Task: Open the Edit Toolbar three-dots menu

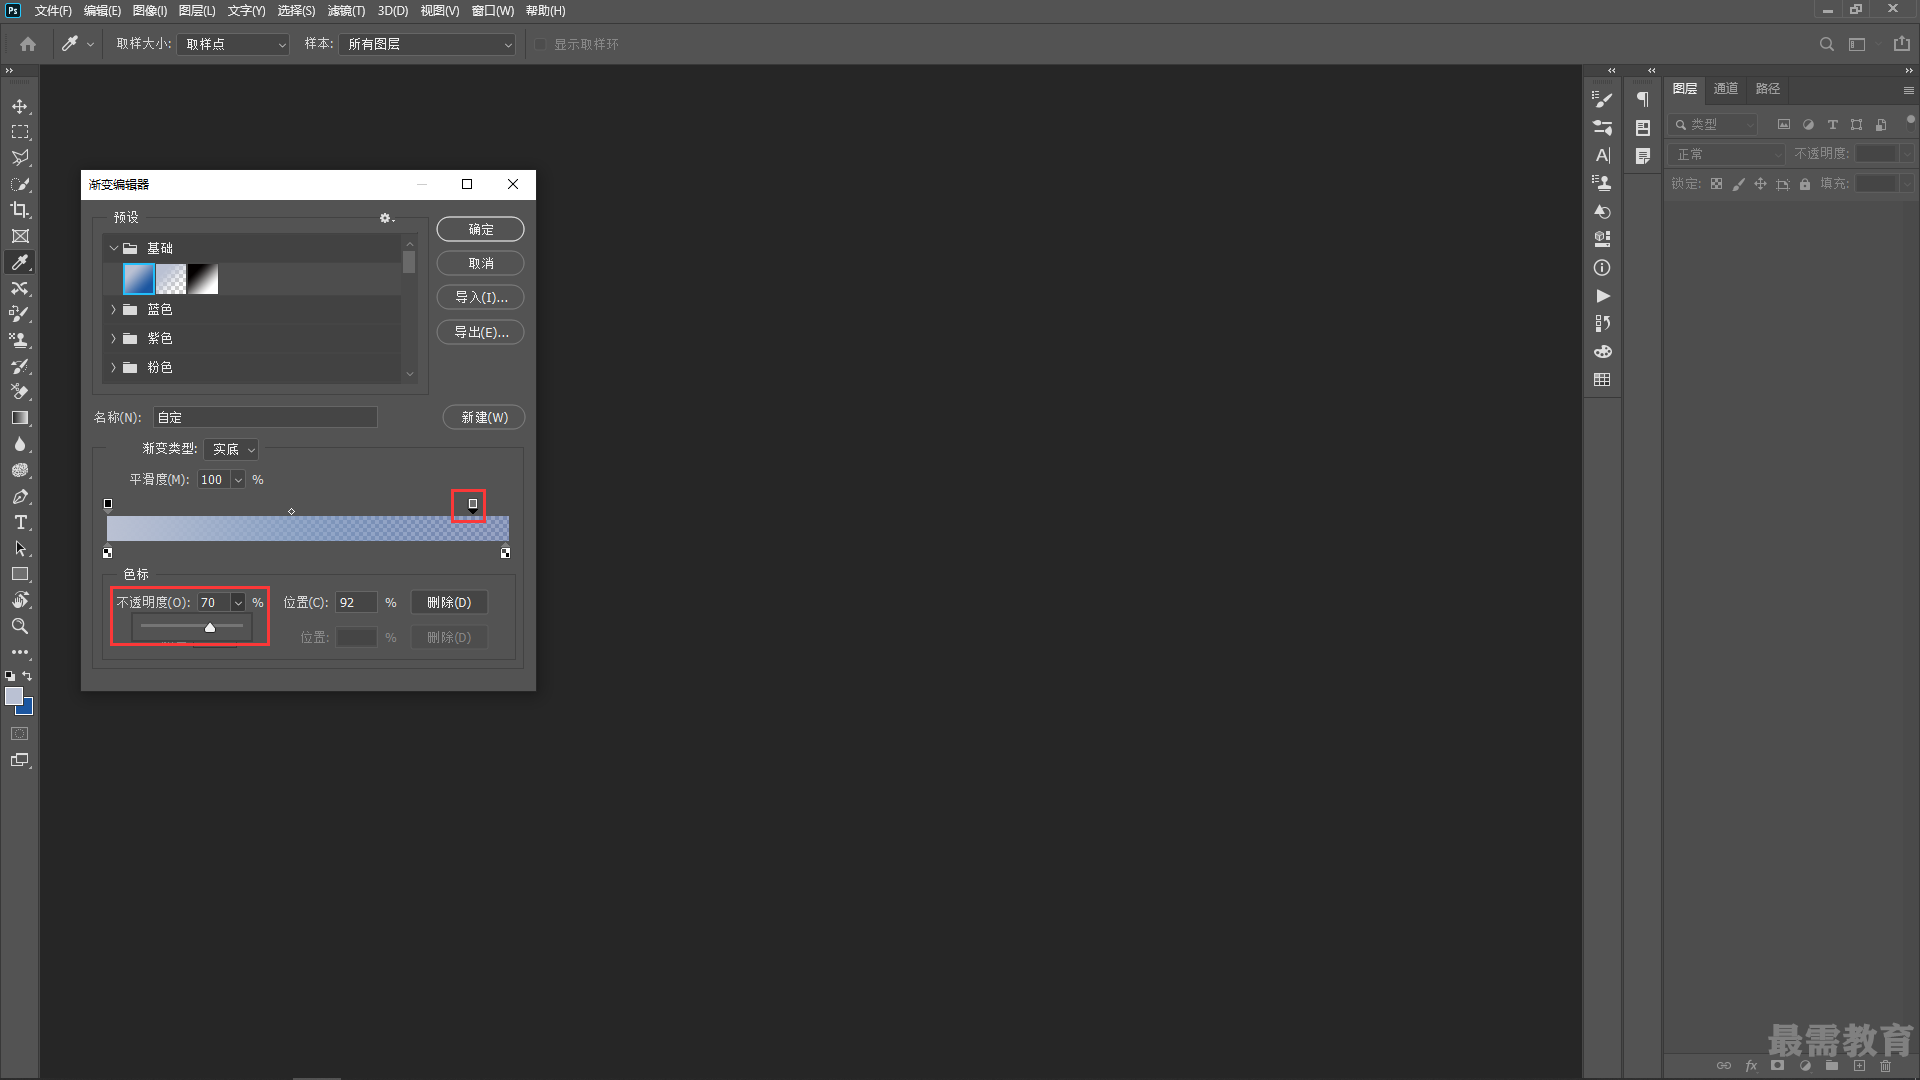Action: [20, 652]
